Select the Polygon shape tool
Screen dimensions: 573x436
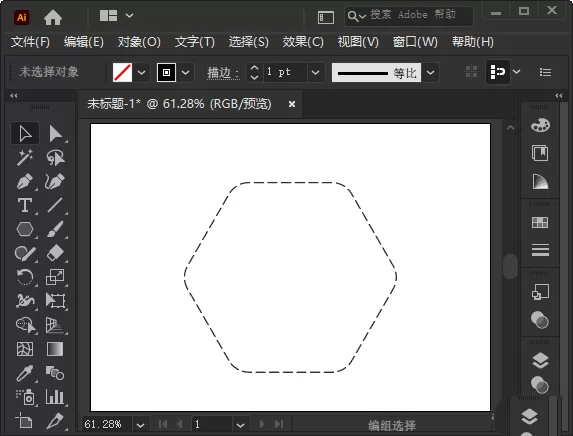25,229
